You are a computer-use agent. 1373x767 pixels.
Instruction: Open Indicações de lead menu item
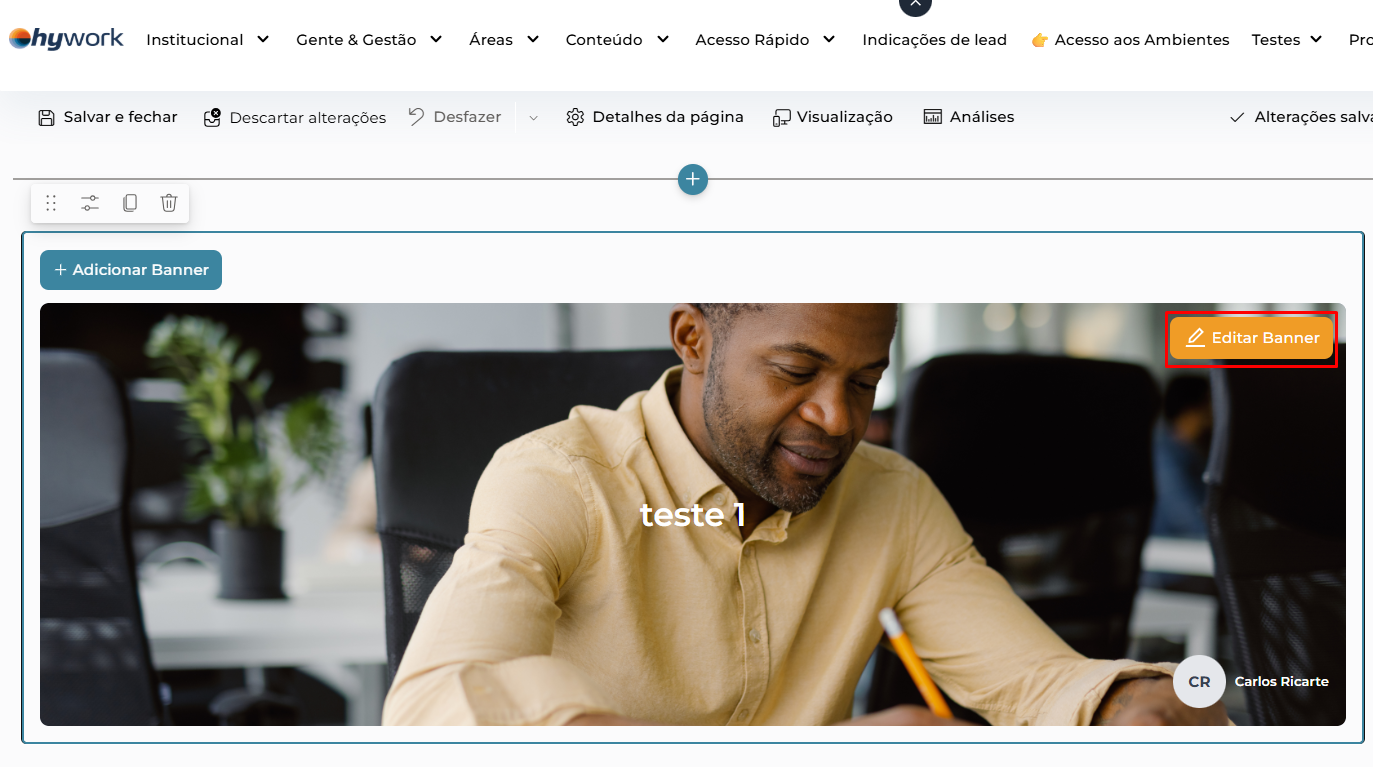tap(934, 40)
